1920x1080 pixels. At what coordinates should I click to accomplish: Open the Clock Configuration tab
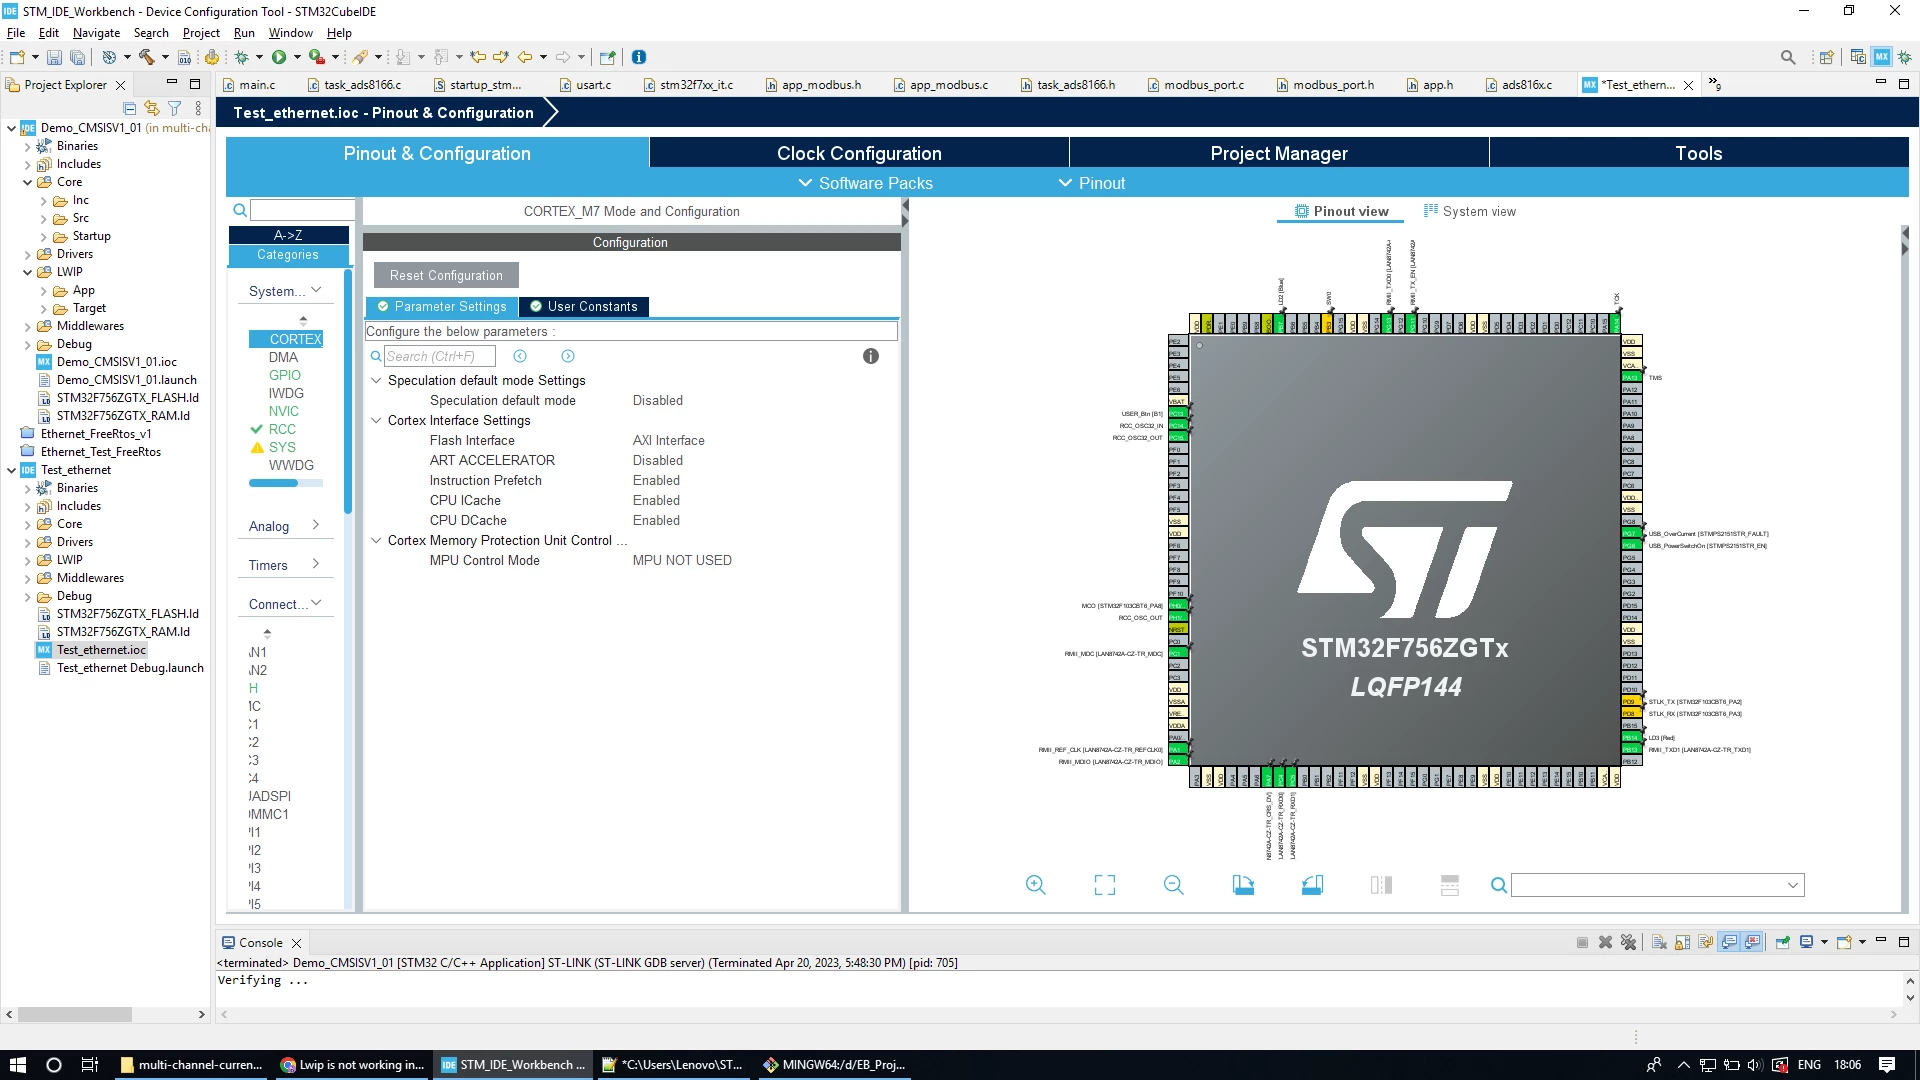[859, 153]
